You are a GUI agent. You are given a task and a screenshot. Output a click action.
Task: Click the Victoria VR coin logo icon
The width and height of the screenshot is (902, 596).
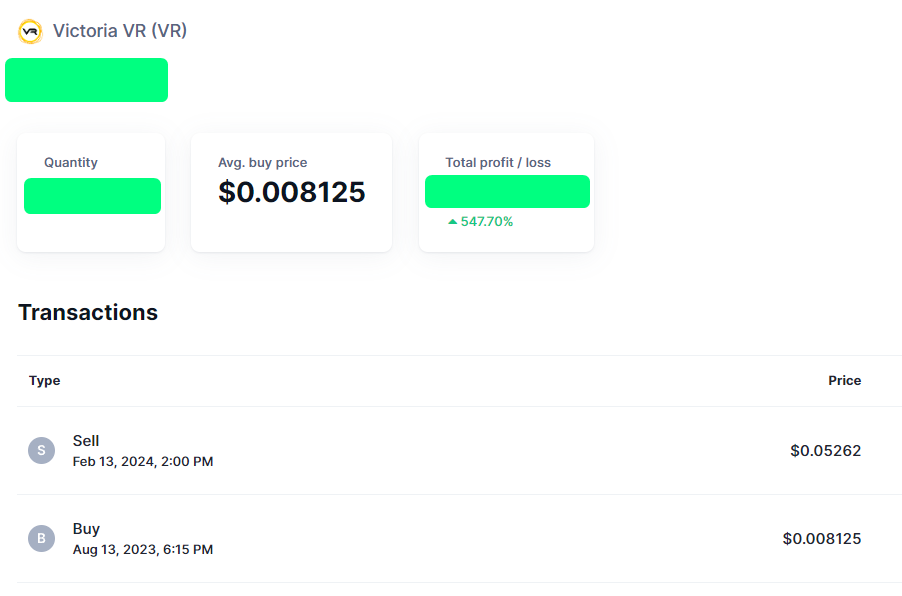coord(30,31)
